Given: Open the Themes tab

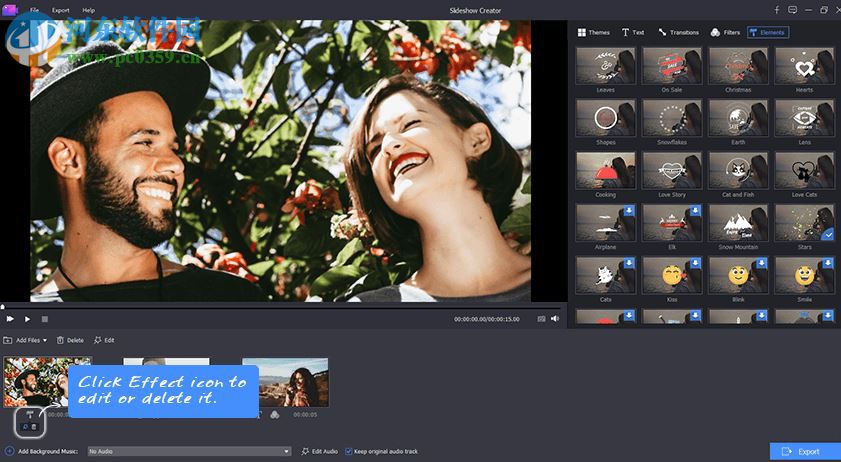Looking at the screenshot, I should point(593,32).
